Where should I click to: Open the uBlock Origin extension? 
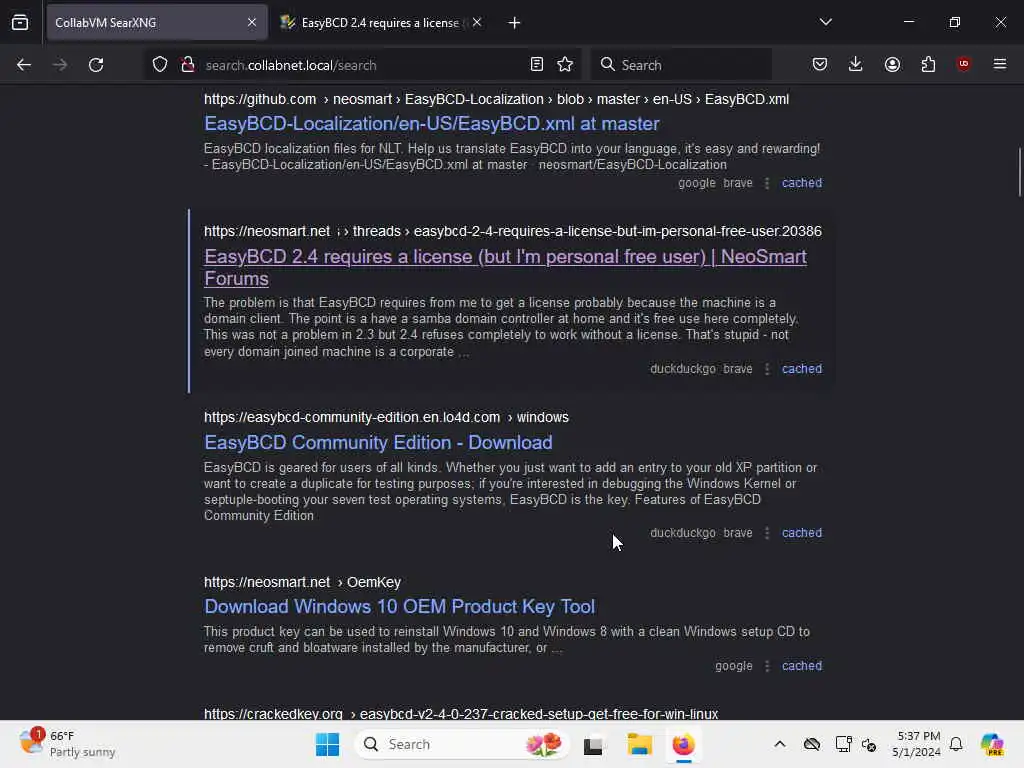click(963, 64)
